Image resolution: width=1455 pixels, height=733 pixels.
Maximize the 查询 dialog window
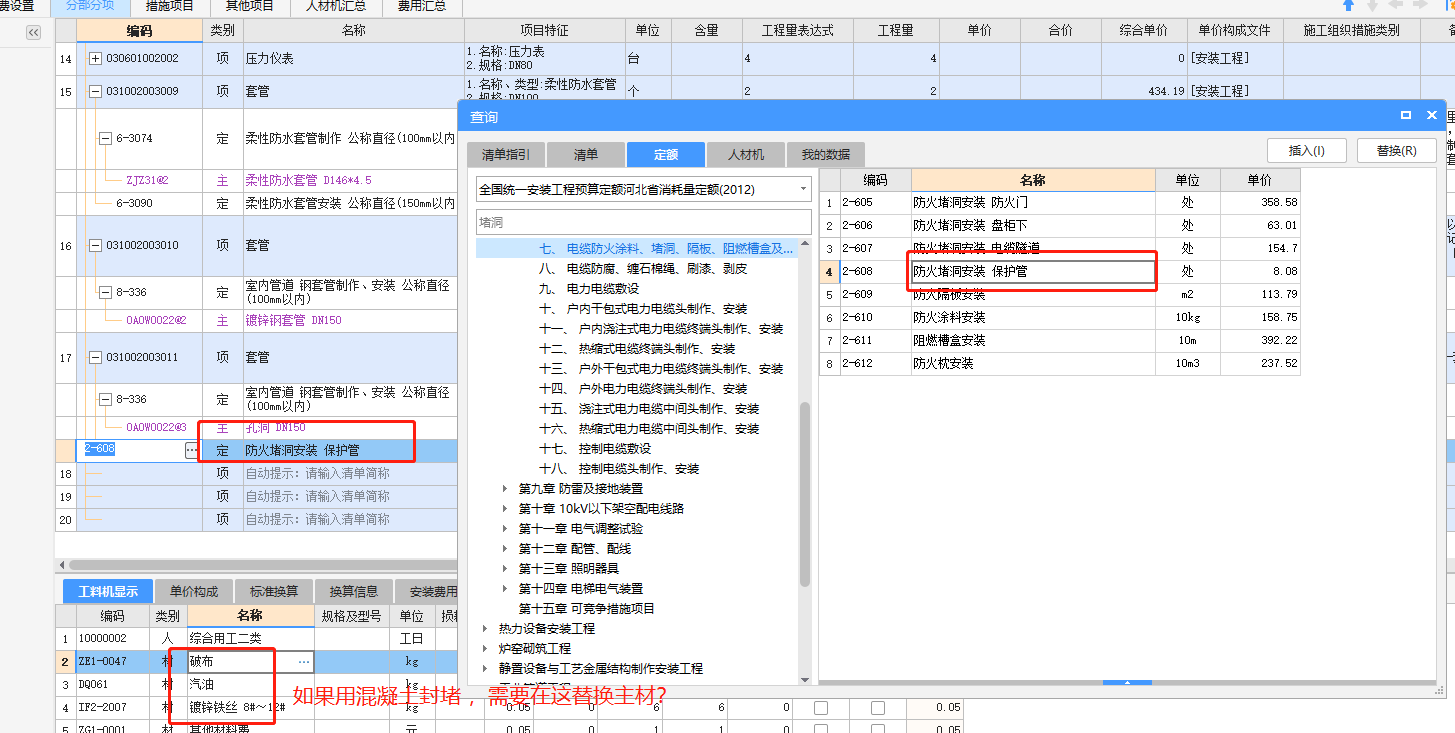(1406, 116)
